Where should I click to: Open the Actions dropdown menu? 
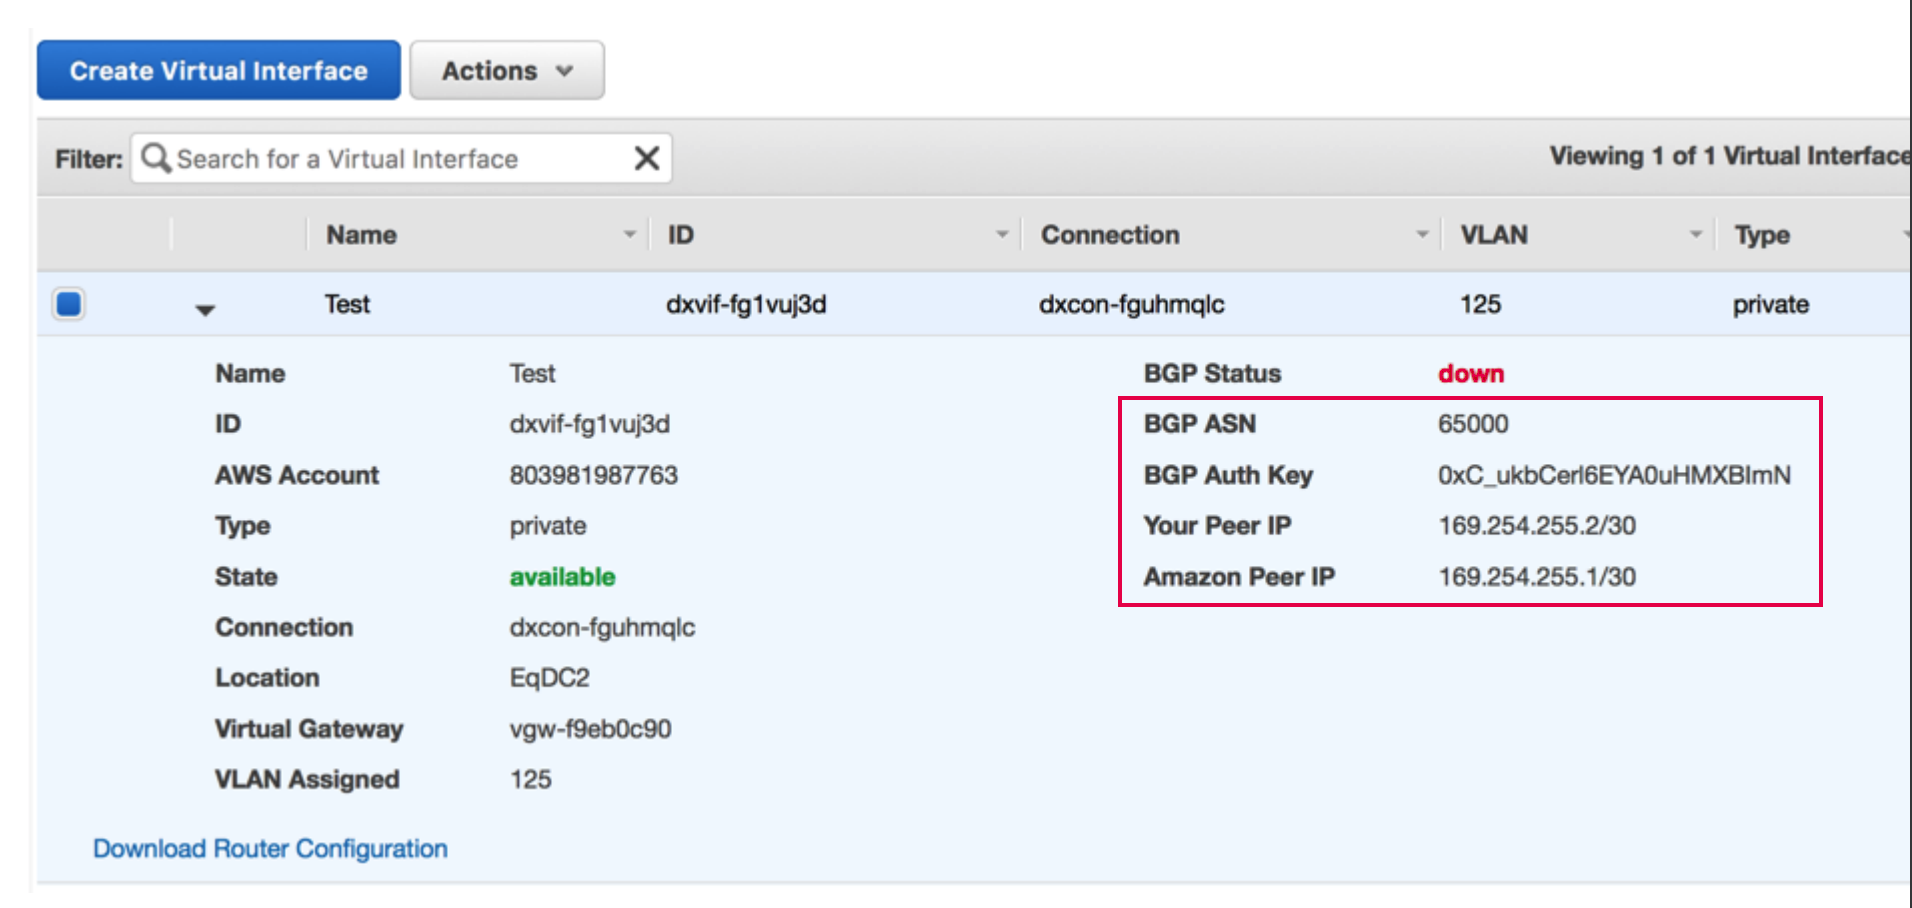pos(506,70)
